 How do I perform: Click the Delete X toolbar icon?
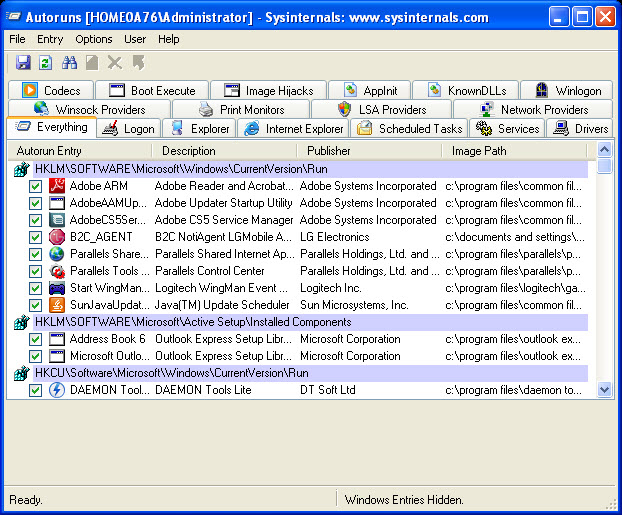pyautogui.click(x=115, y=63)
